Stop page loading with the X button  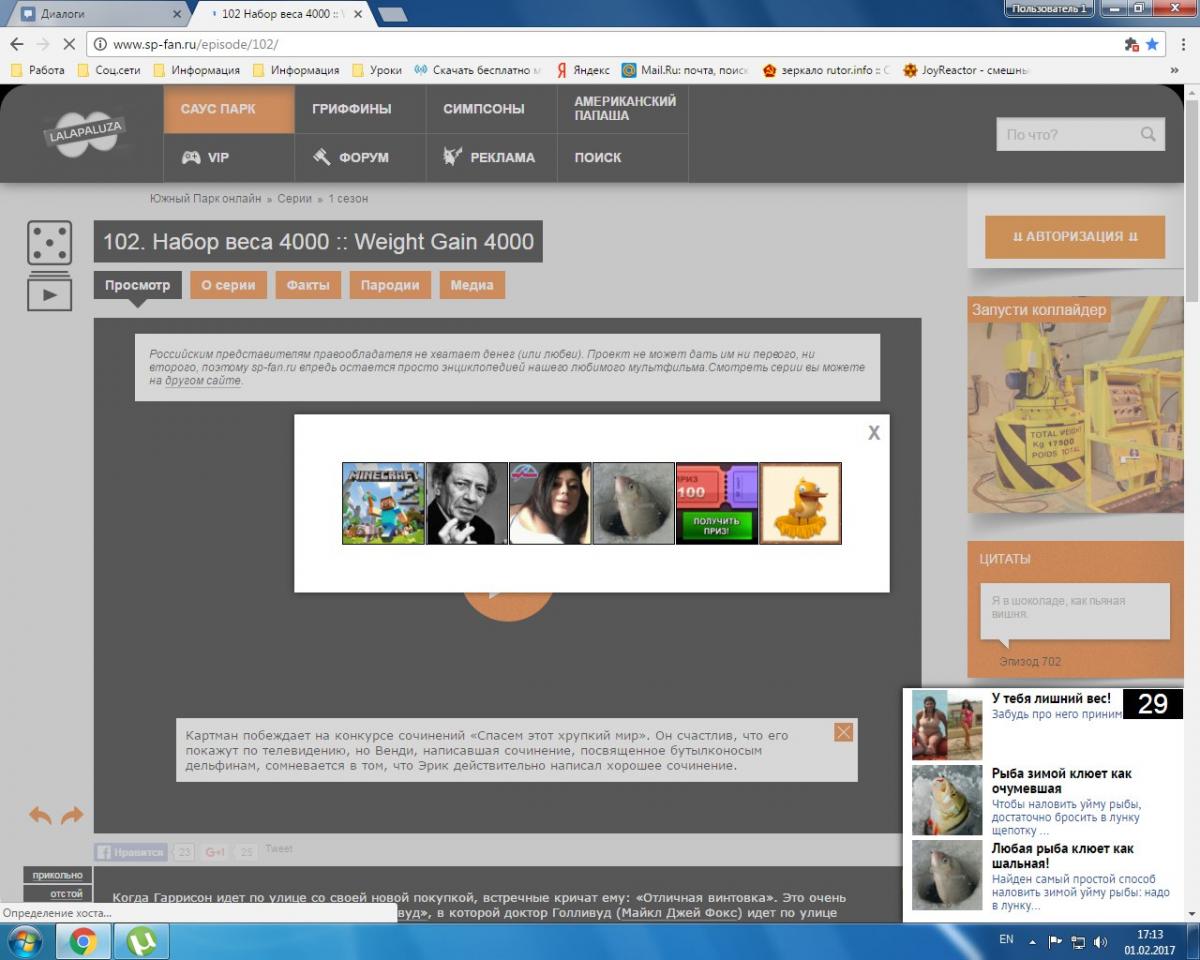click(x=70, y=45)
